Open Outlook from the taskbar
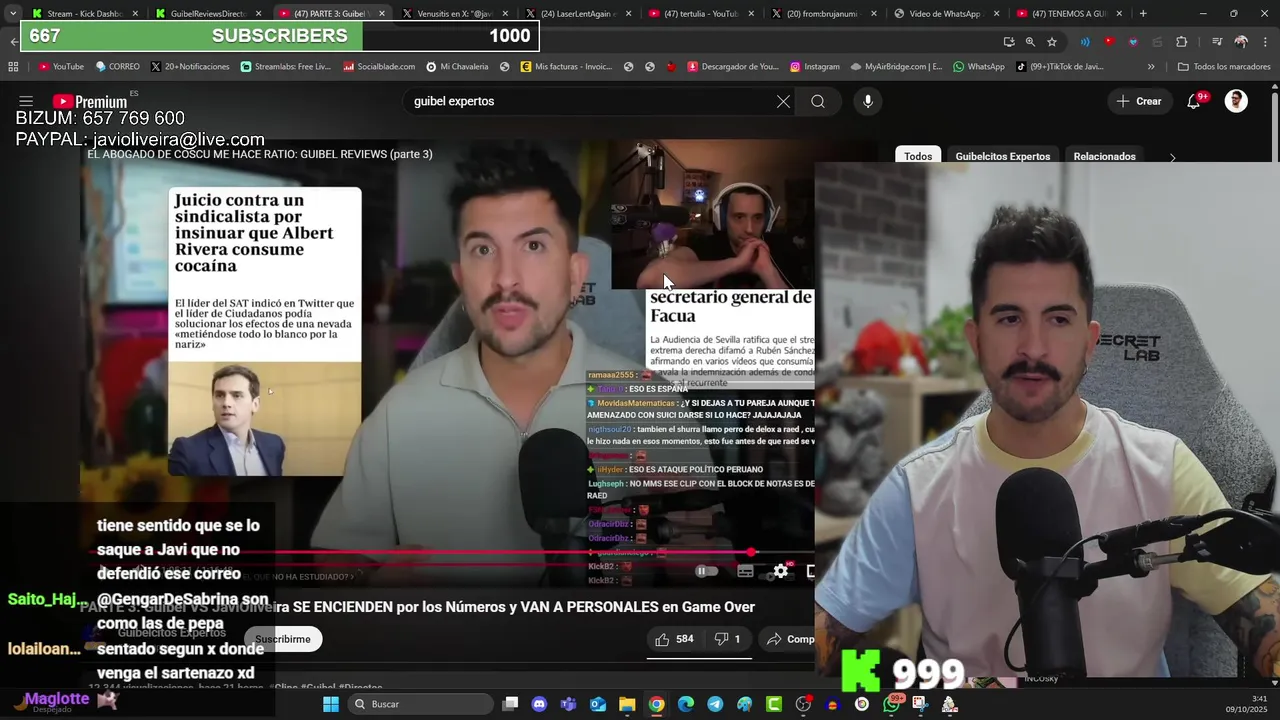The image size is (1280, 720). (x=598, y=704)
